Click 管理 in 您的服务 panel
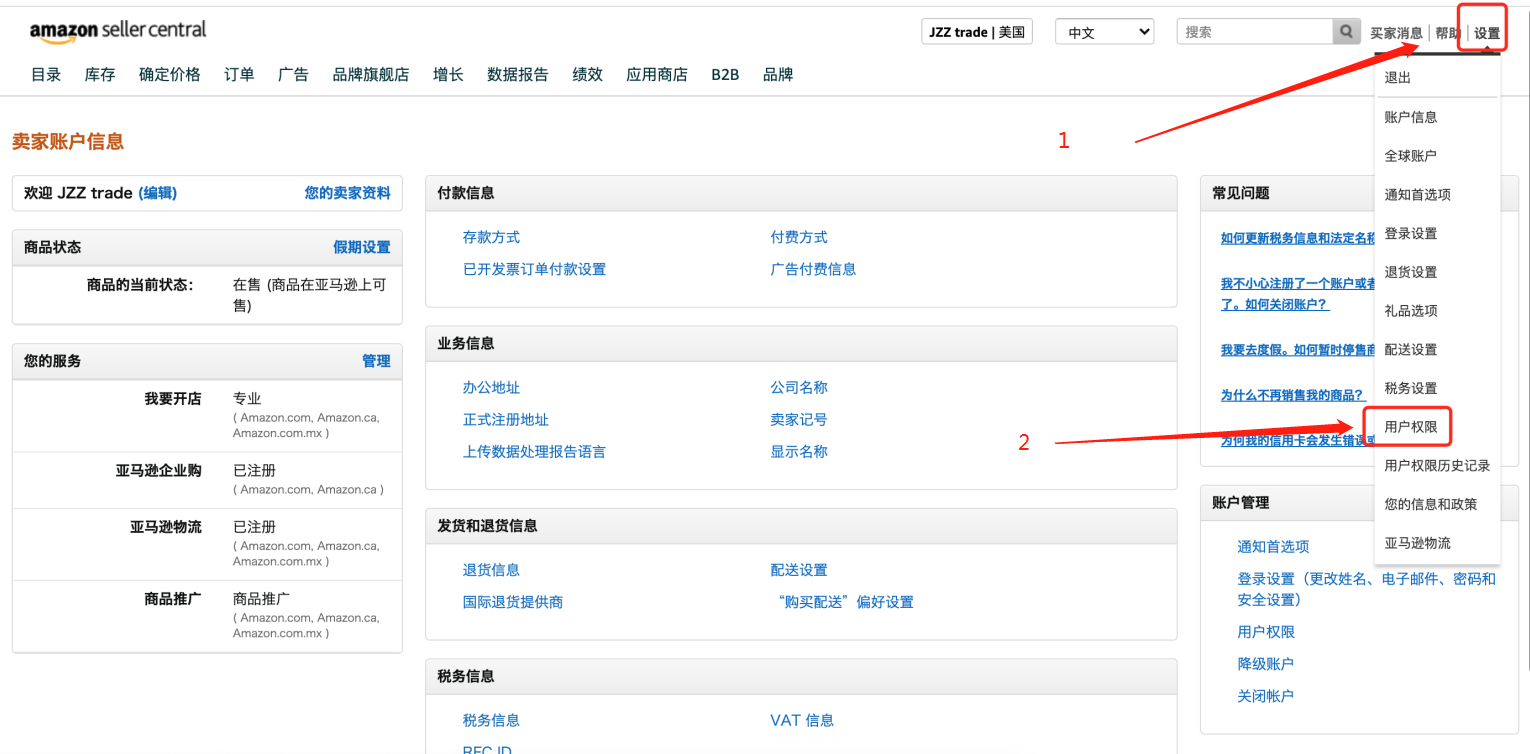The width and height of the screenshot is (1530, 754). [376, 361]
